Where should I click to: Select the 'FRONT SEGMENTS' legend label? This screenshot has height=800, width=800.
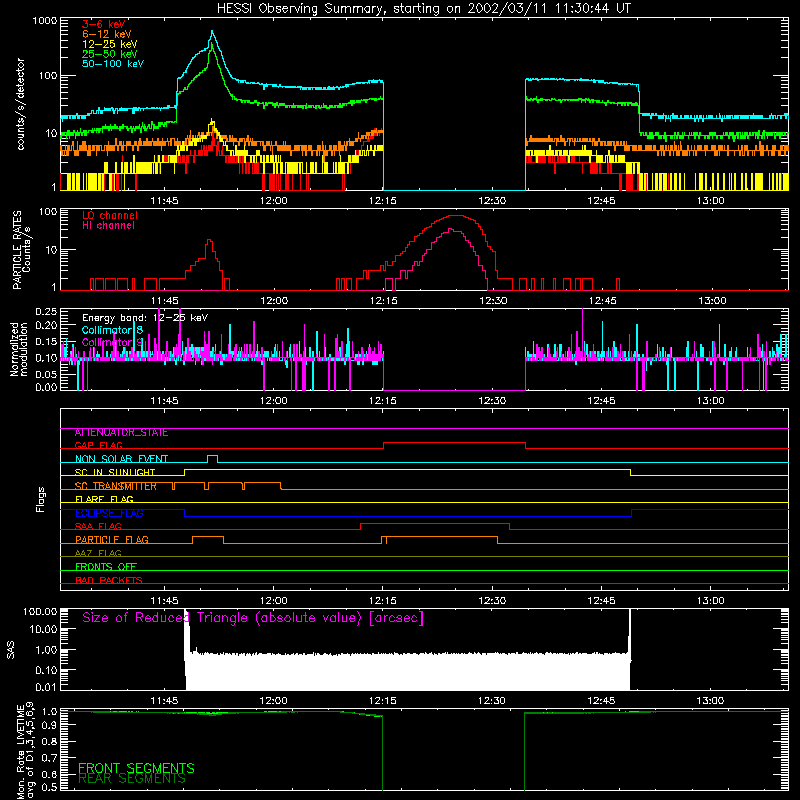136,768
